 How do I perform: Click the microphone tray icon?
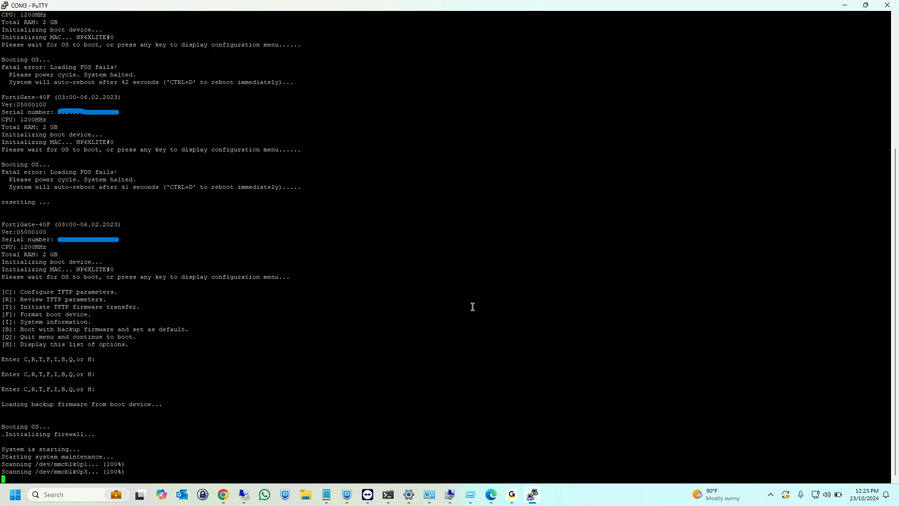(800, 495)
